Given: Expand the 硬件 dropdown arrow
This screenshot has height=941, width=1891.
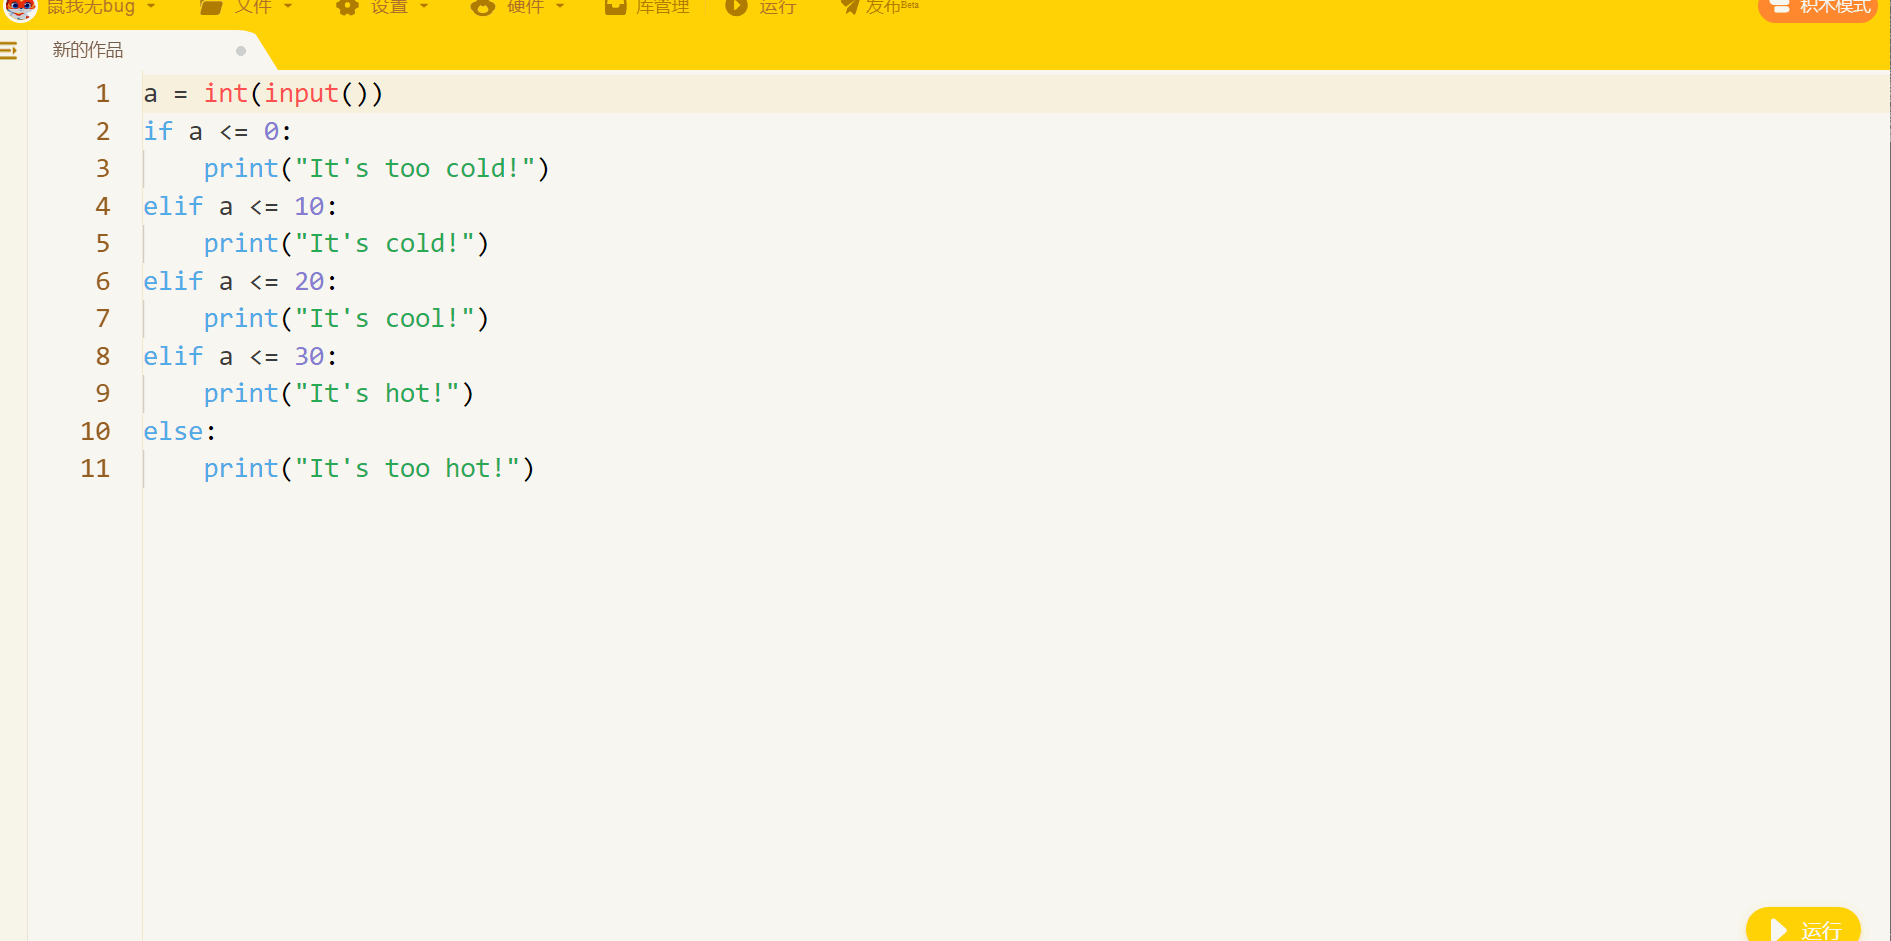Looking at the screenshot, I should pyautogui.click(x=560, y=7).
